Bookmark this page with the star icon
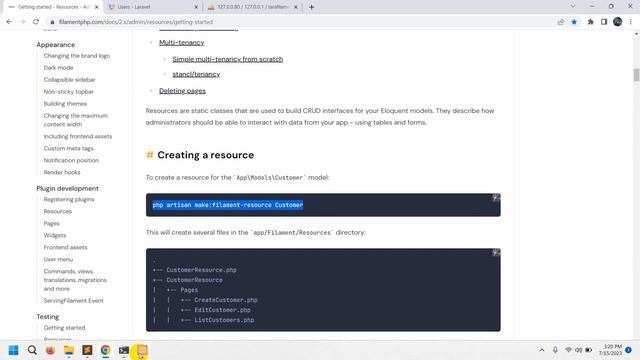640x360 pixels. tap(574, 22)
